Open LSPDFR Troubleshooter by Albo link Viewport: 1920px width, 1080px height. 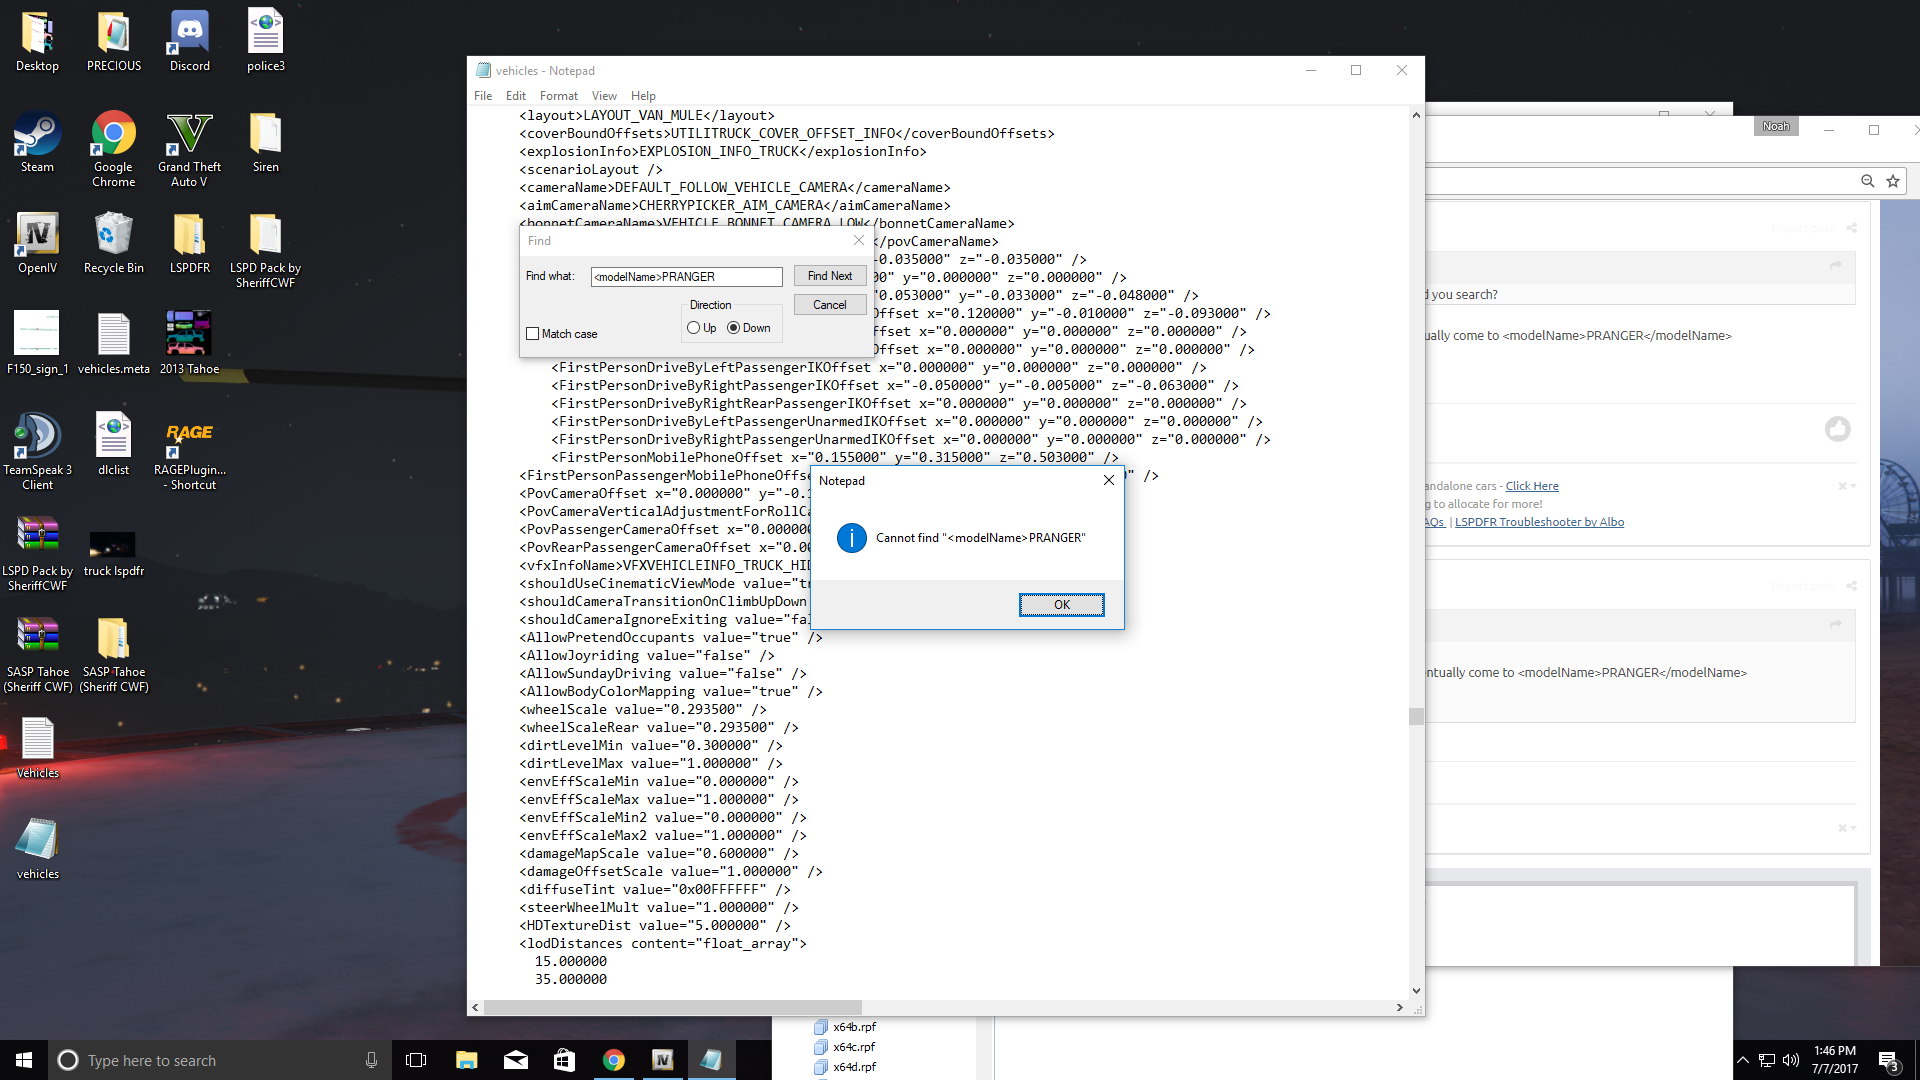[x=1539, y=522]
